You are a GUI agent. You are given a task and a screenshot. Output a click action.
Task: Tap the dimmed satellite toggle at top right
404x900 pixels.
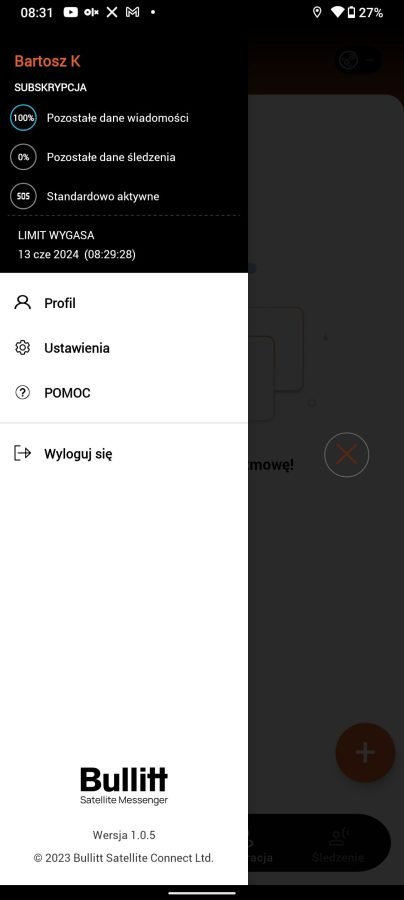point(357,60)
